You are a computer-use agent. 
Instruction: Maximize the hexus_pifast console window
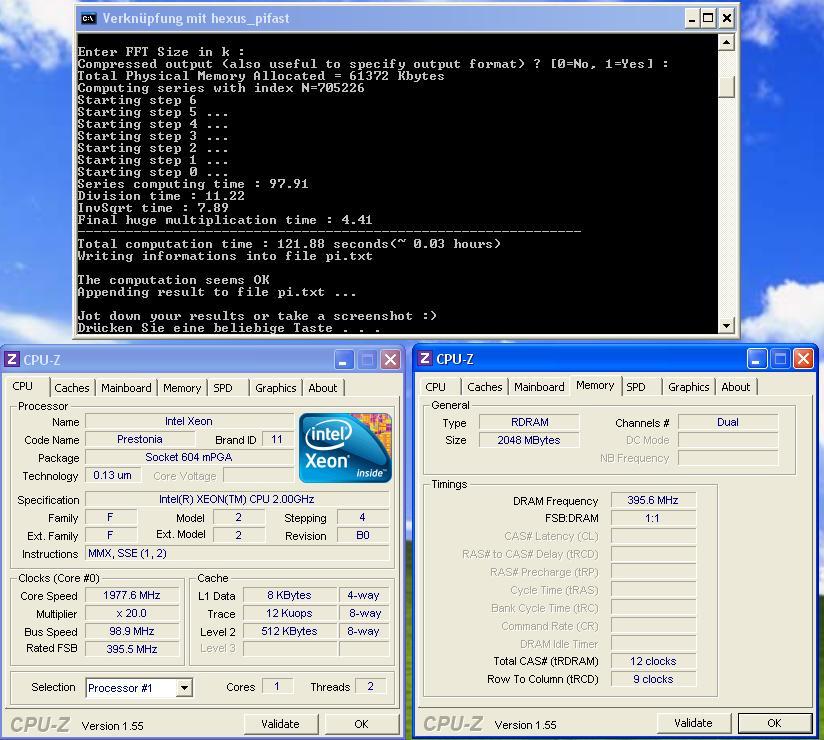[708, 19]
